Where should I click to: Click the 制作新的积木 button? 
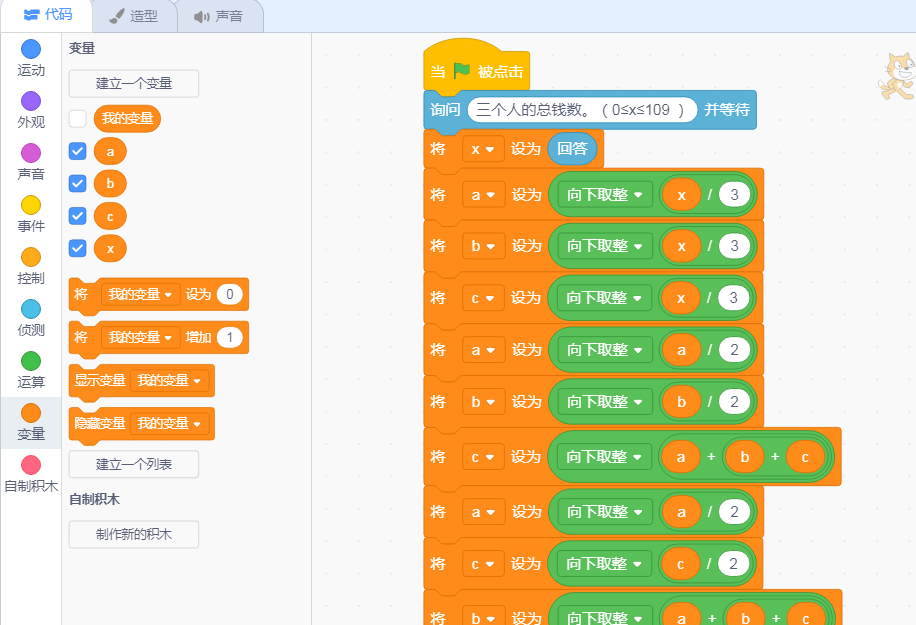pyautogui.click(x=133, y=534)
